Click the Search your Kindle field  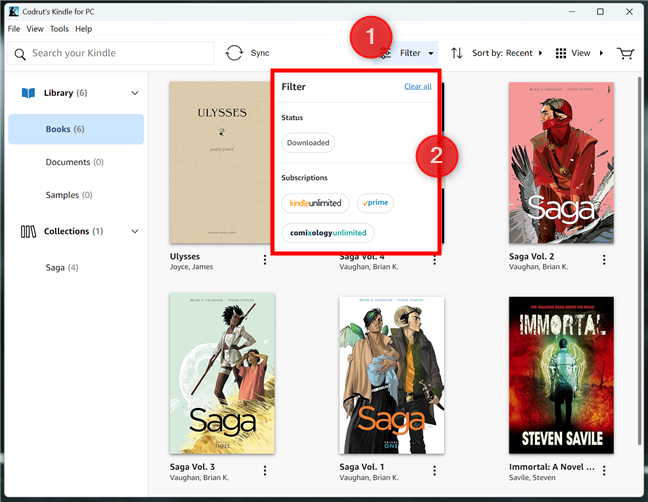point(111,53)
